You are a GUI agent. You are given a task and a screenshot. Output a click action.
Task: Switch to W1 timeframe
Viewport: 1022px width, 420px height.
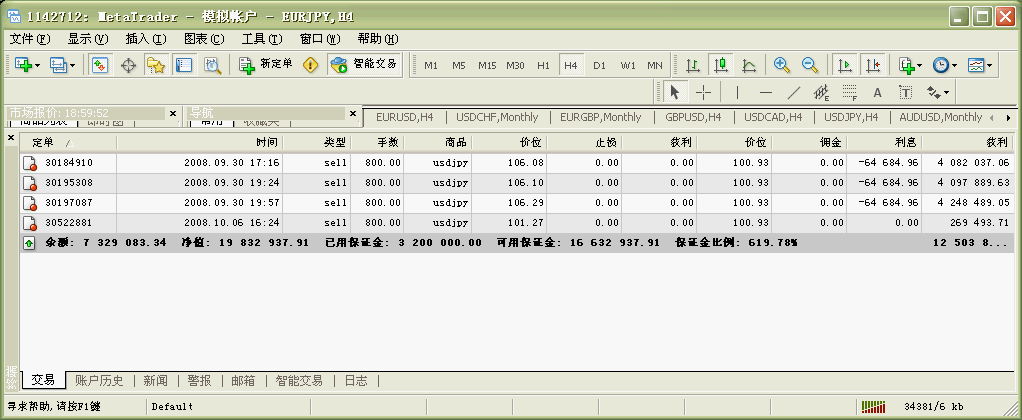click(x=628, y=65)
